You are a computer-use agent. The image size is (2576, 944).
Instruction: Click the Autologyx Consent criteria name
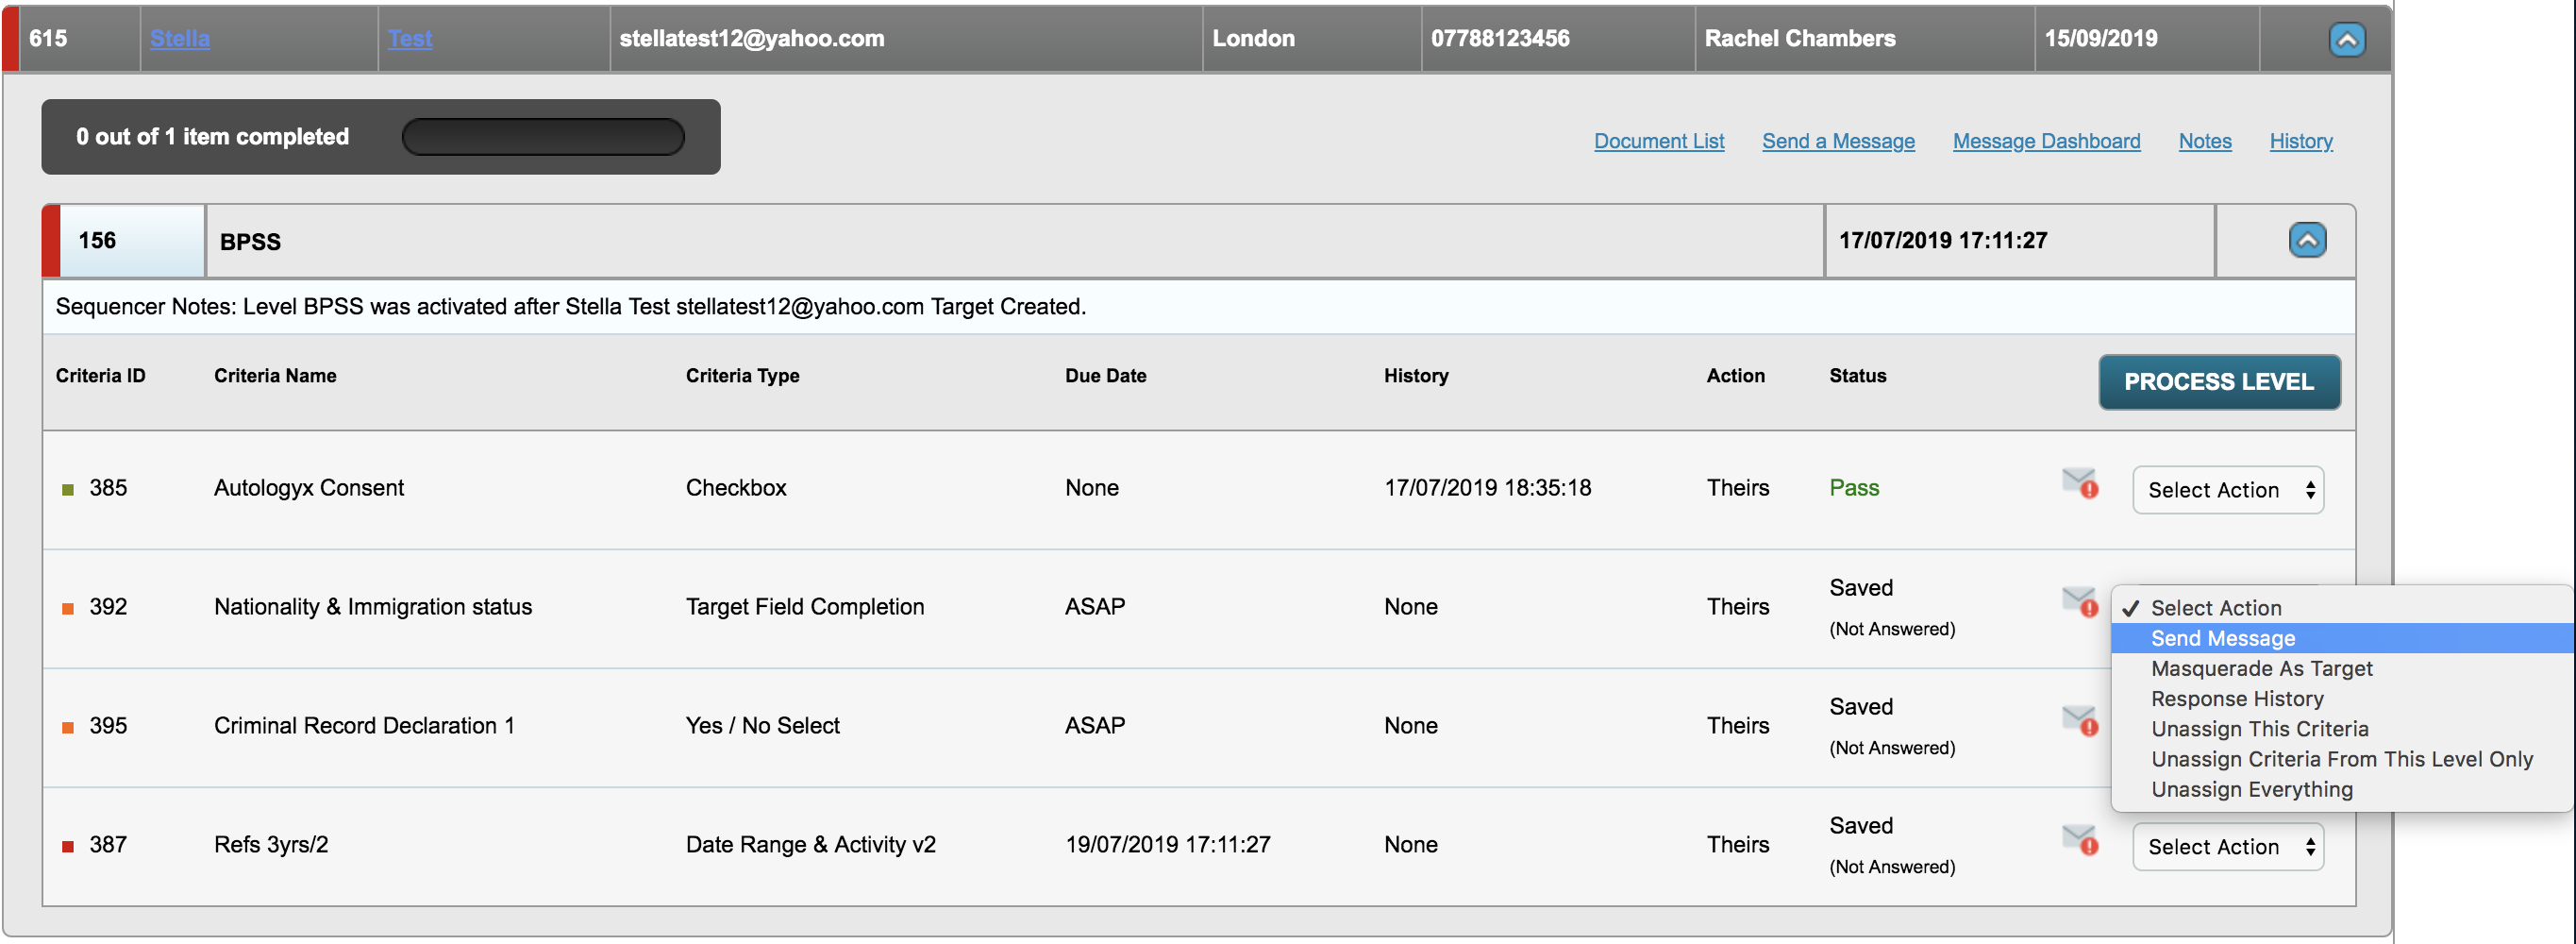(308, 487)
